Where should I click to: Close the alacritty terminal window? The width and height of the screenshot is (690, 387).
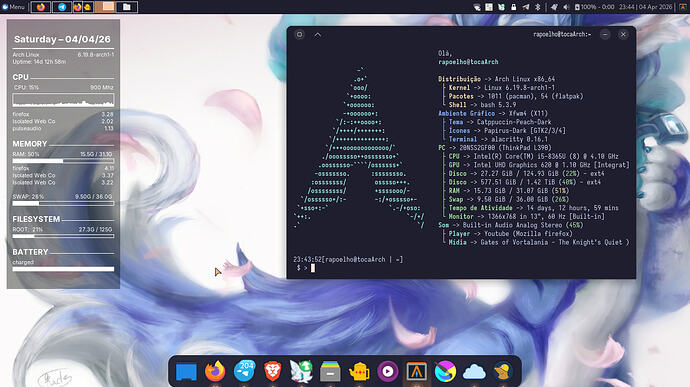point(623,34)
